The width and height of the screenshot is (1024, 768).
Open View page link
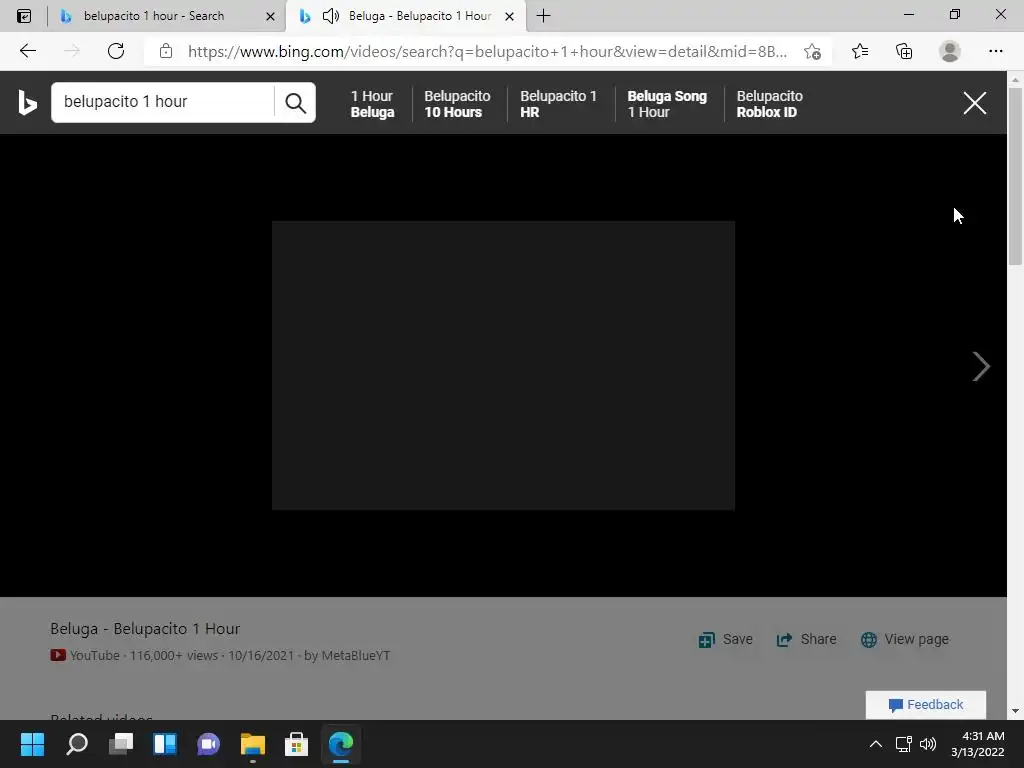[904, 639]
